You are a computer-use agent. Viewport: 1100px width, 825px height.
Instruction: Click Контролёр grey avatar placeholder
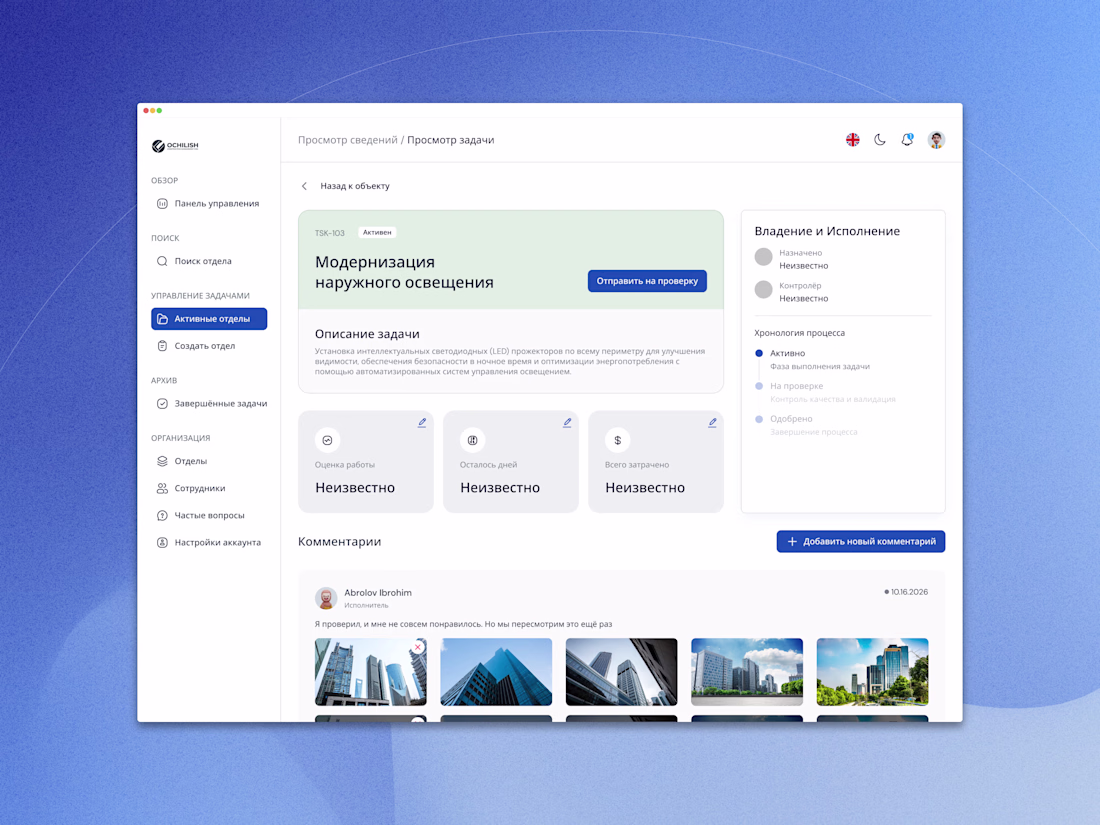coord(763,289)
